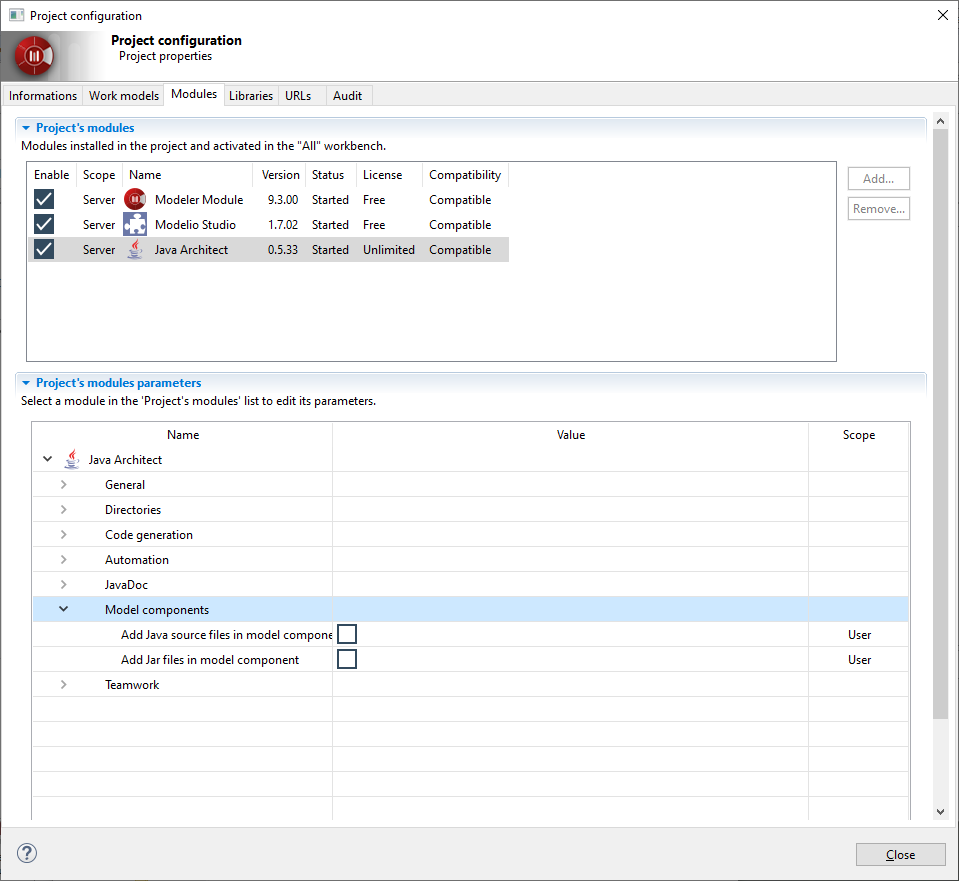Click User scope of Add Java source files row

pos(859,635)
